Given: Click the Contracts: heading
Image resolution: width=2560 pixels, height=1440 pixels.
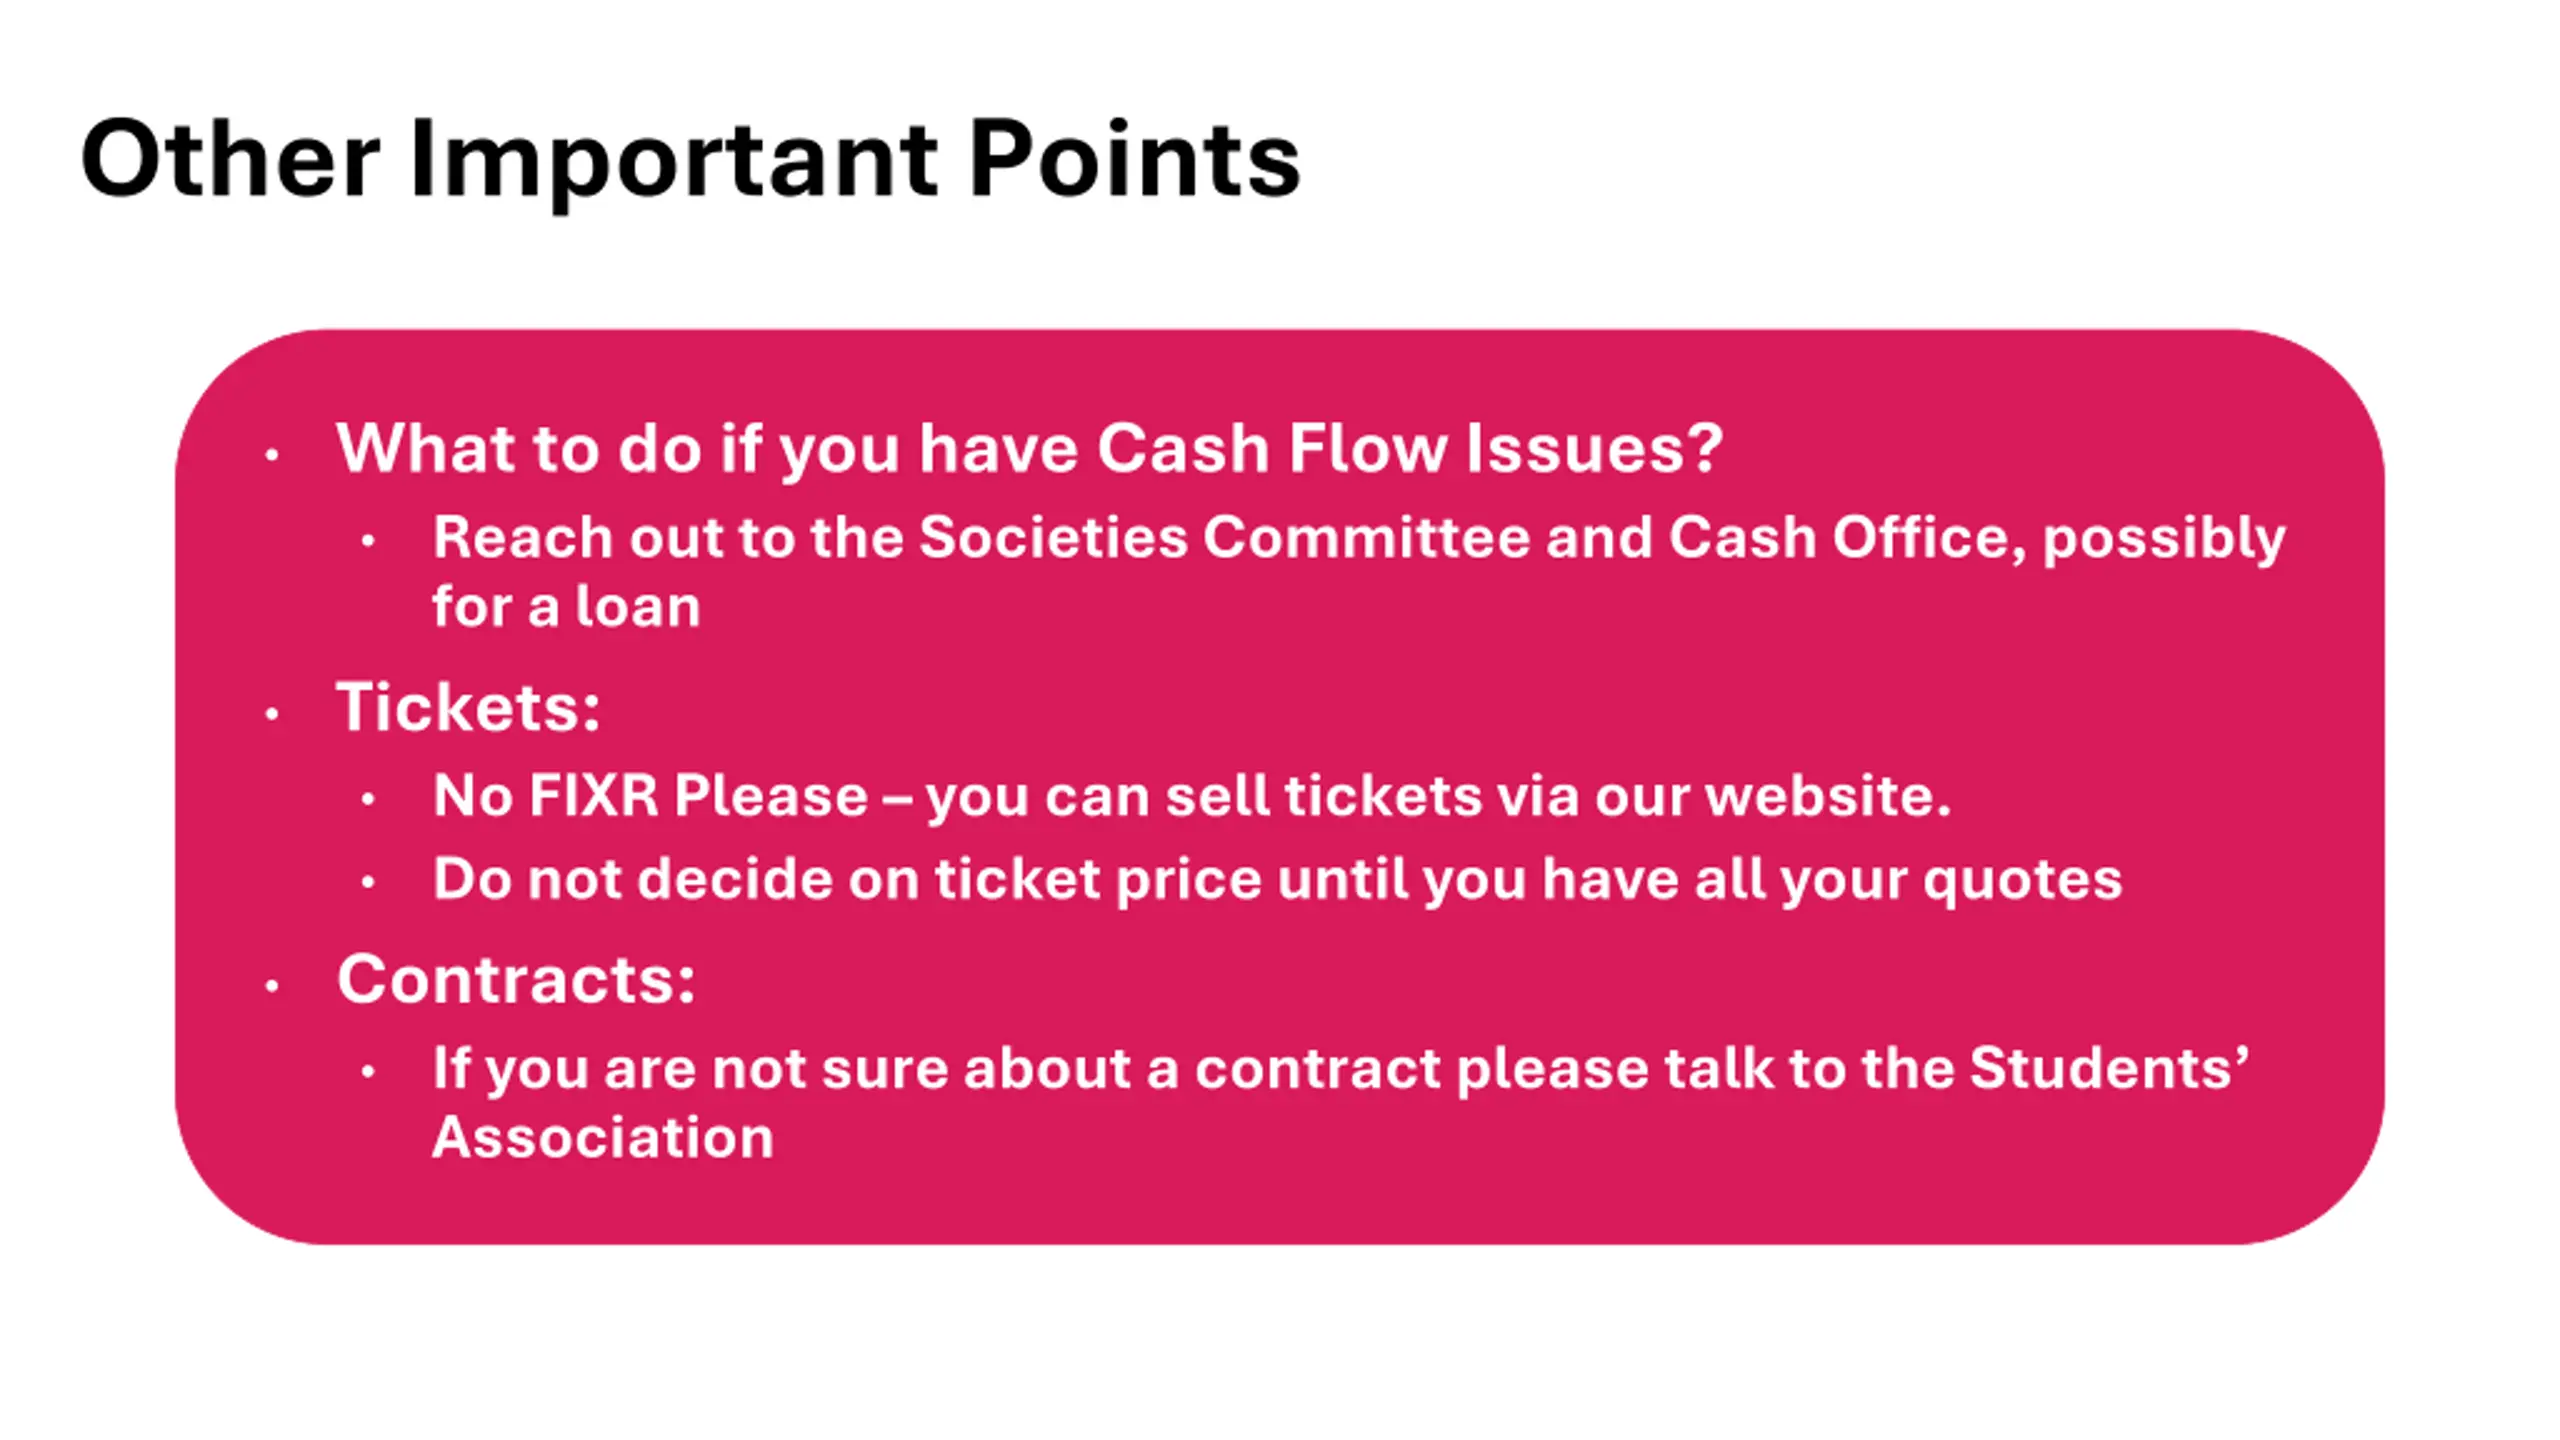Looking at the screenshot, I should pyautogui.click(x=516, y=978).
